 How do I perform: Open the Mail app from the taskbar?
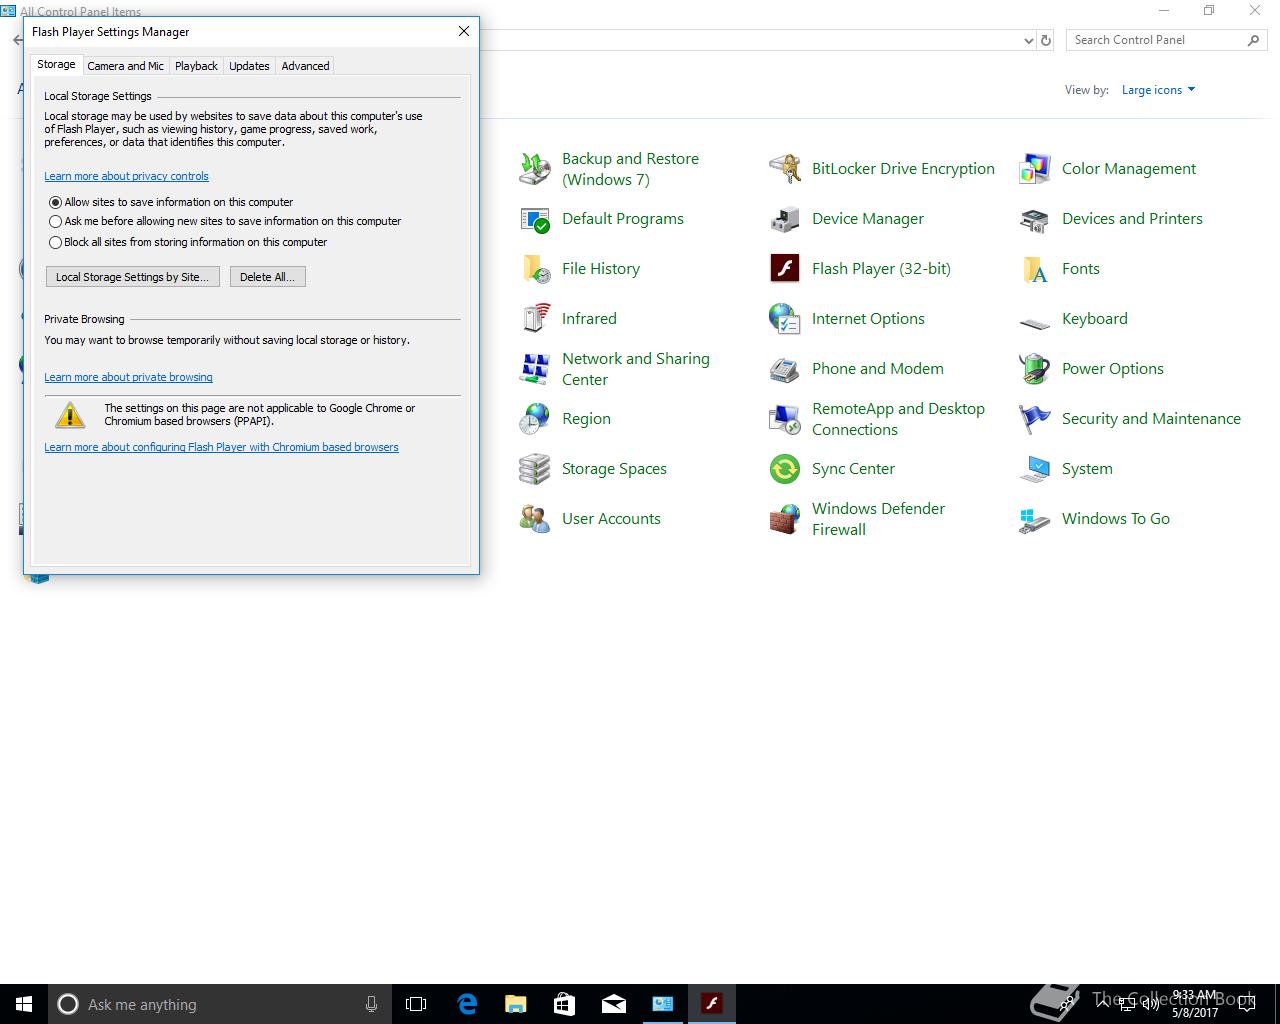pyautogui.click(x=614, y=1004)
